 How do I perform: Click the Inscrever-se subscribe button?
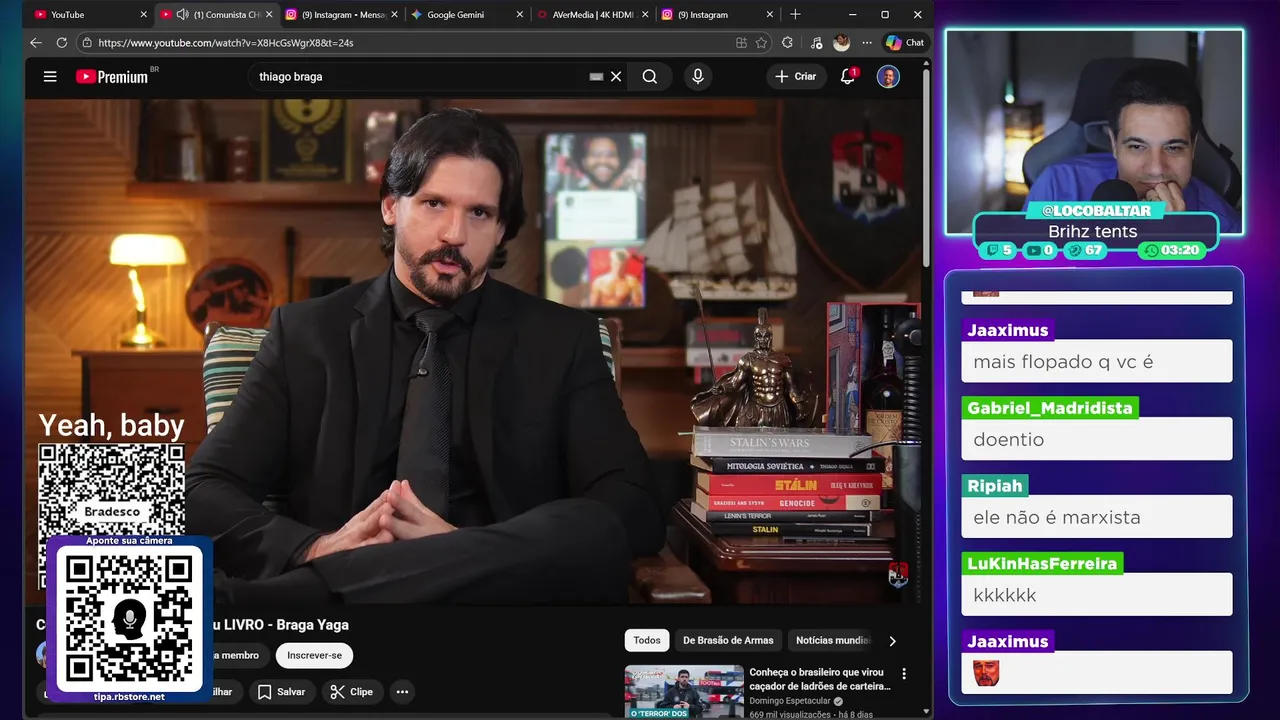click(314, 656)
